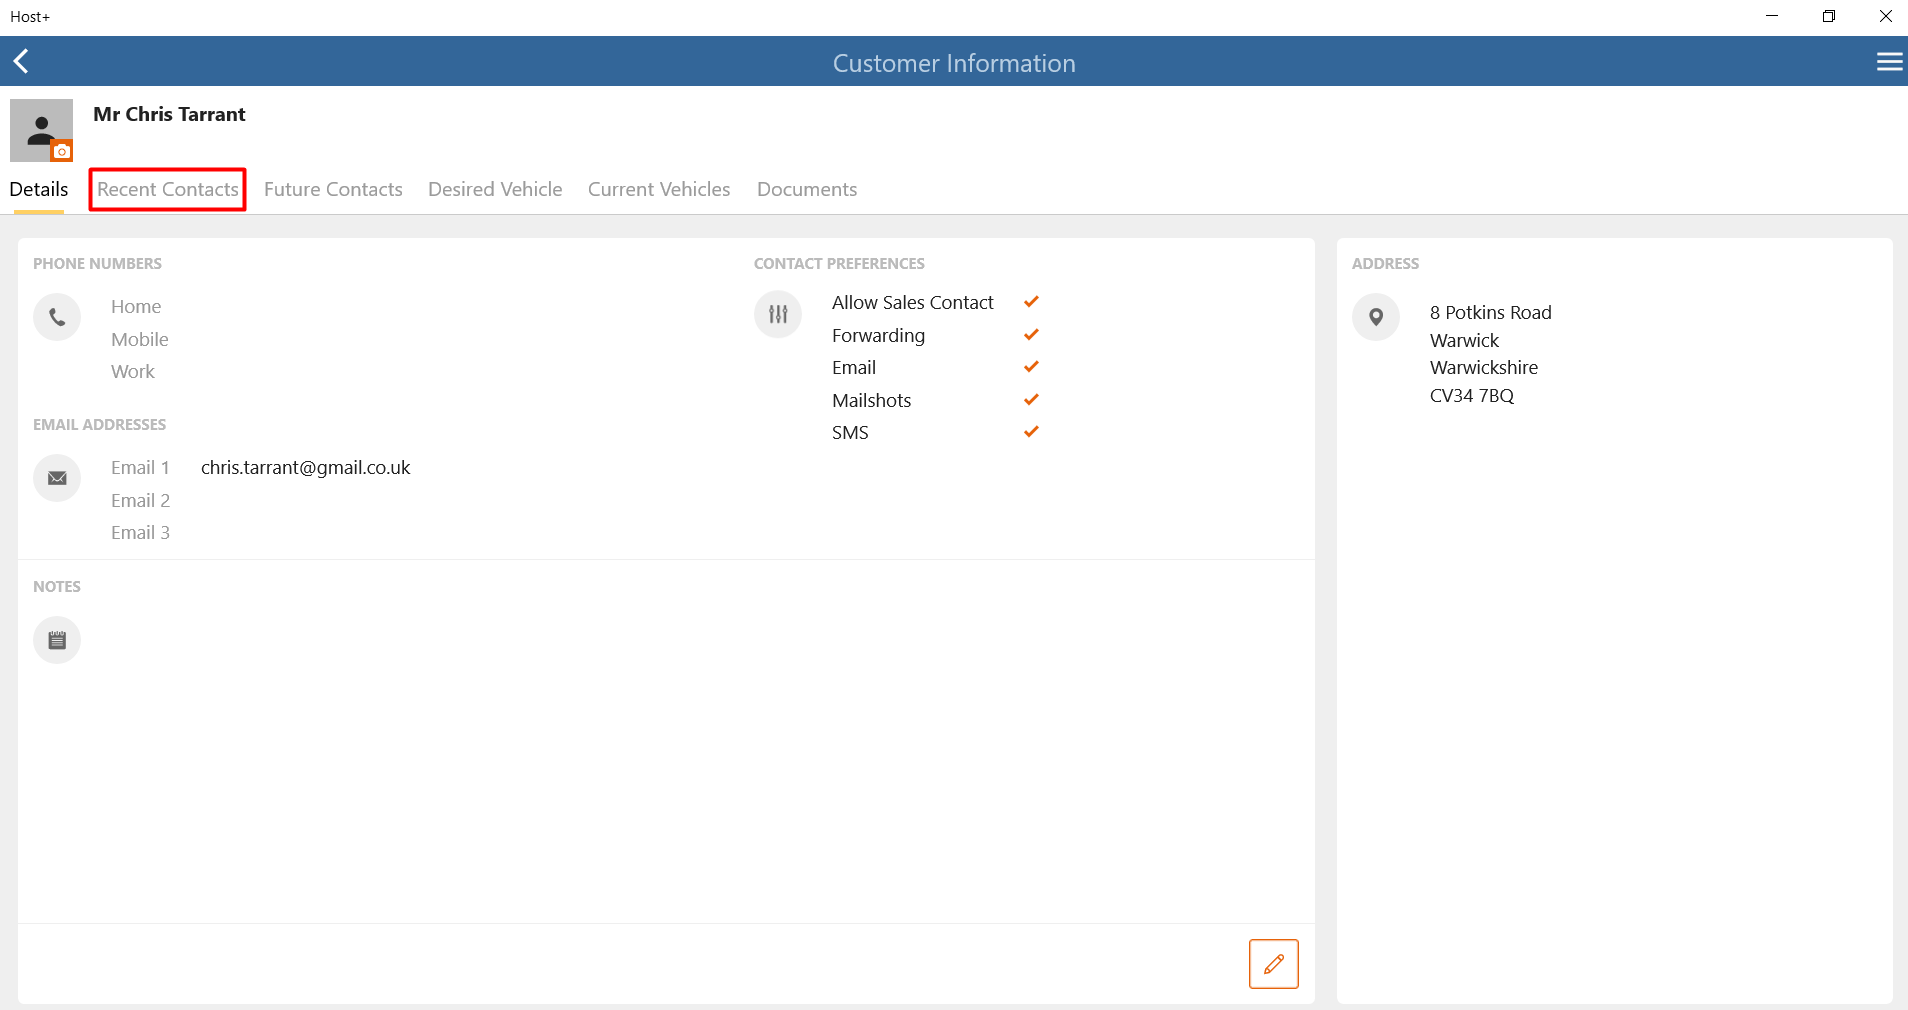The height and width of the screenshot is (1010, 1908).
Task: Click the phone numbers handset icon
Action: point(57,317)
